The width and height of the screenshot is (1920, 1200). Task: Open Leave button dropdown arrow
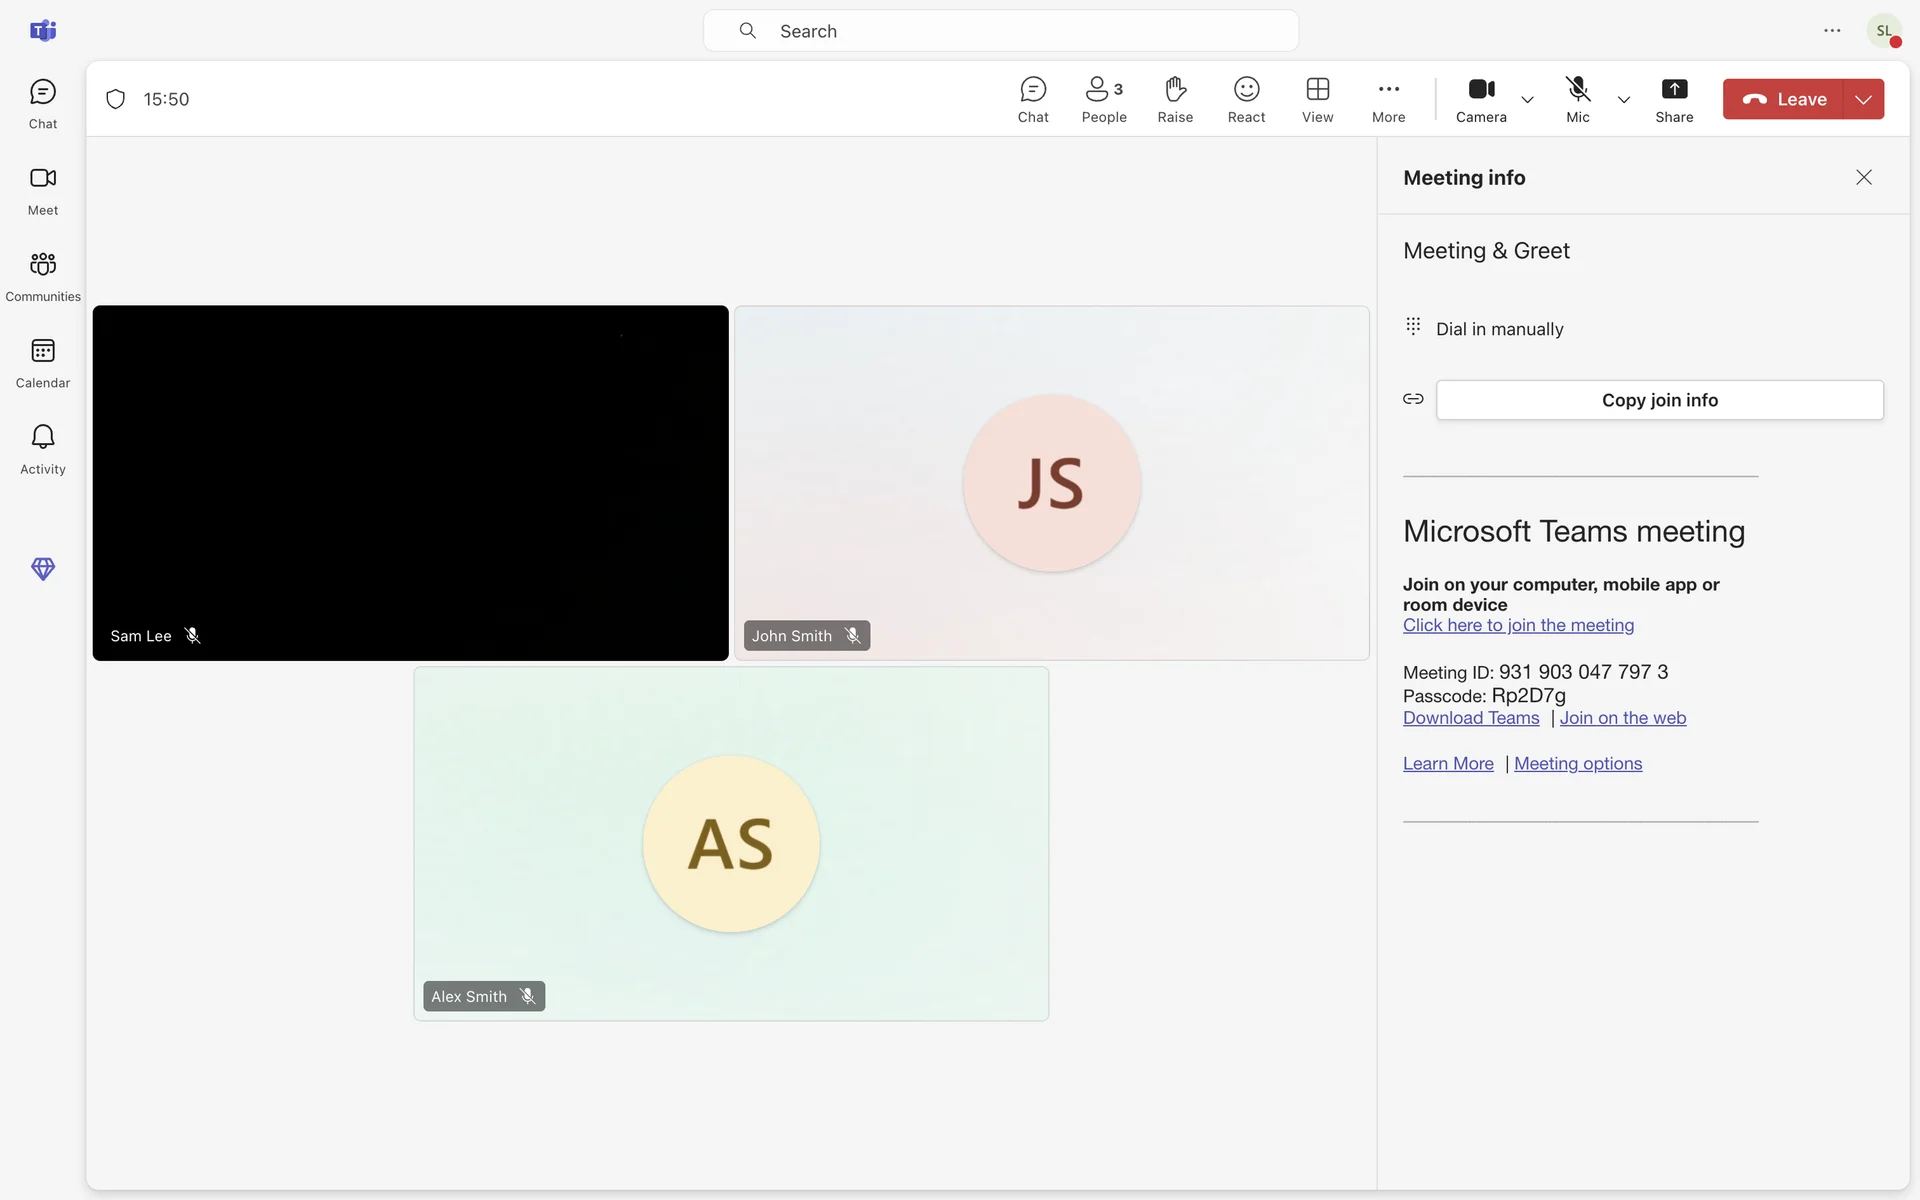tap(1863, 99)
